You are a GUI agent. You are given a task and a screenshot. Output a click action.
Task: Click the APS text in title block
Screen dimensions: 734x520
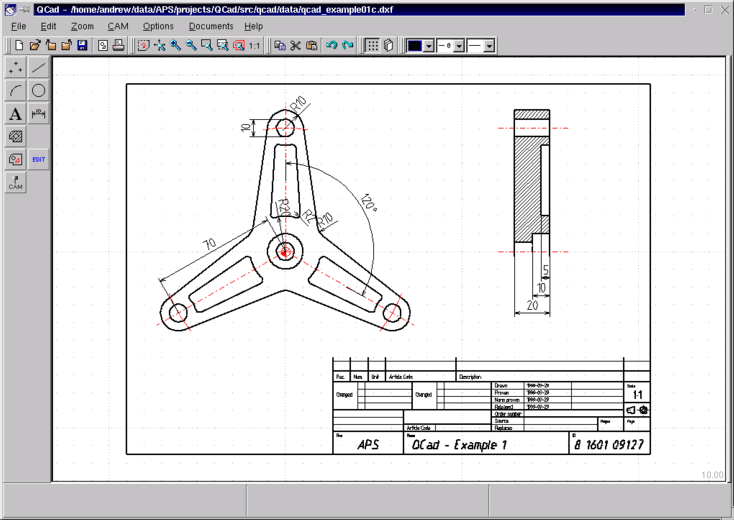pyautogui.click(x=368, y=445)
